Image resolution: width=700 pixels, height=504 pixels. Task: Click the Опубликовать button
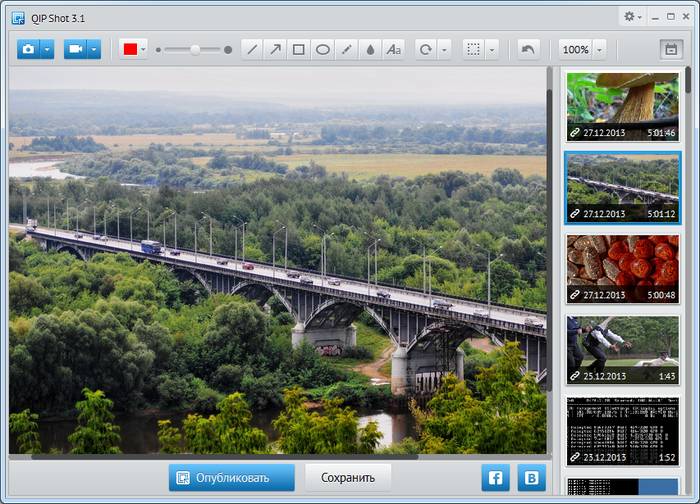coord(231,477)
